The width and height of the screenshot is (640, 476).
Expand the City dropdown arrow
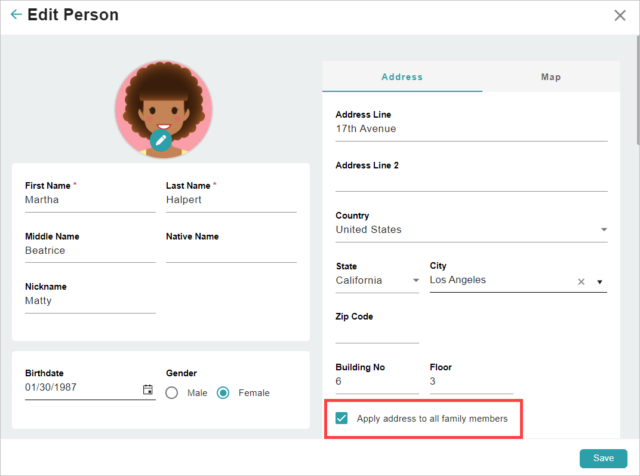[600, 282]
